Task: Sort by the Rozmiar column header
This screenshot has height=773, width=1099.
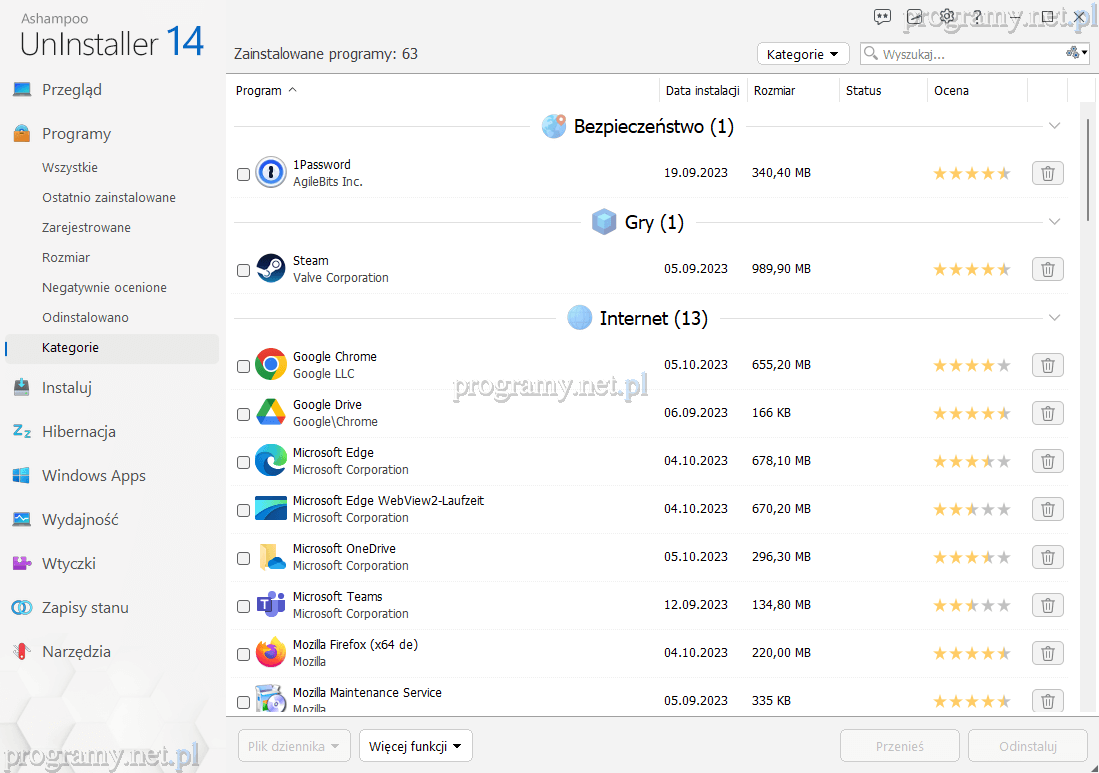Action: [x=775, y=91]
